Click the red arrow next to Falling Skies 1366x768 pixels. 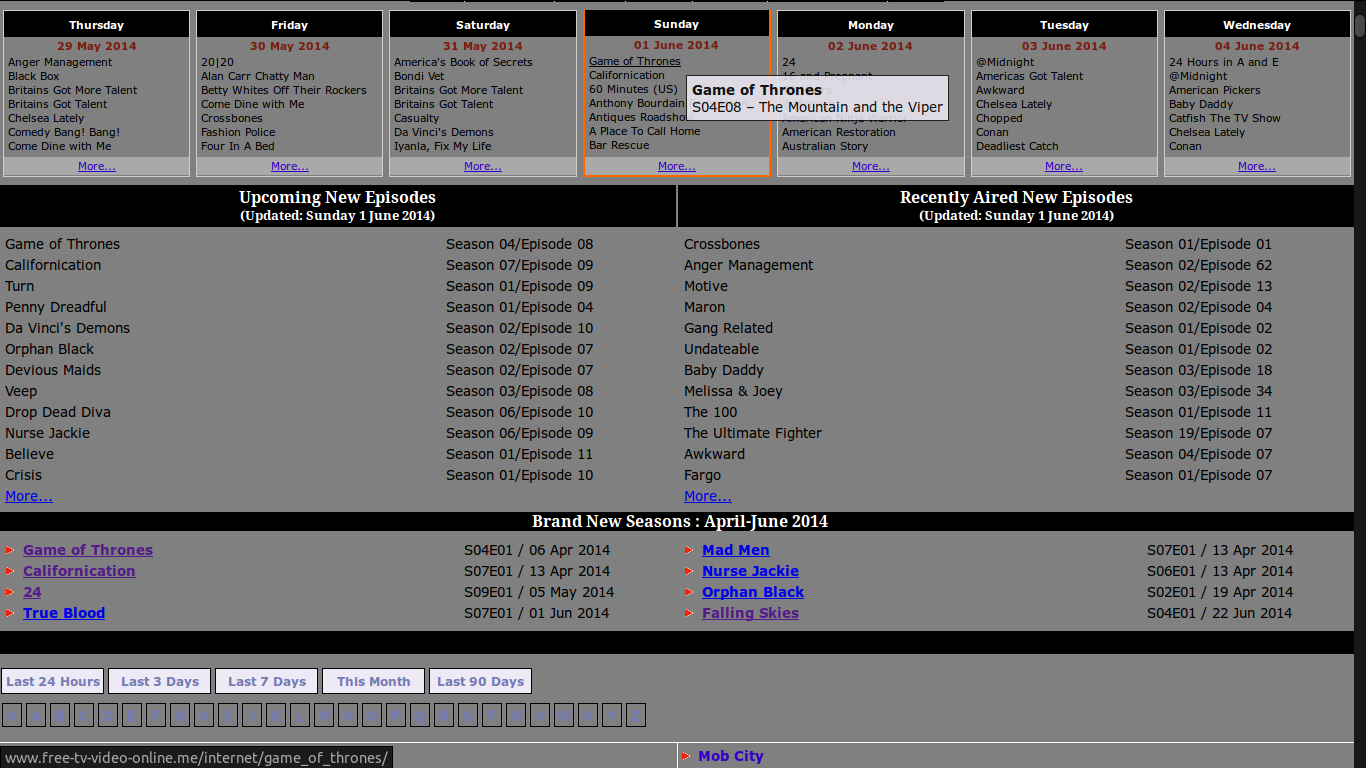tap(689, 613)
